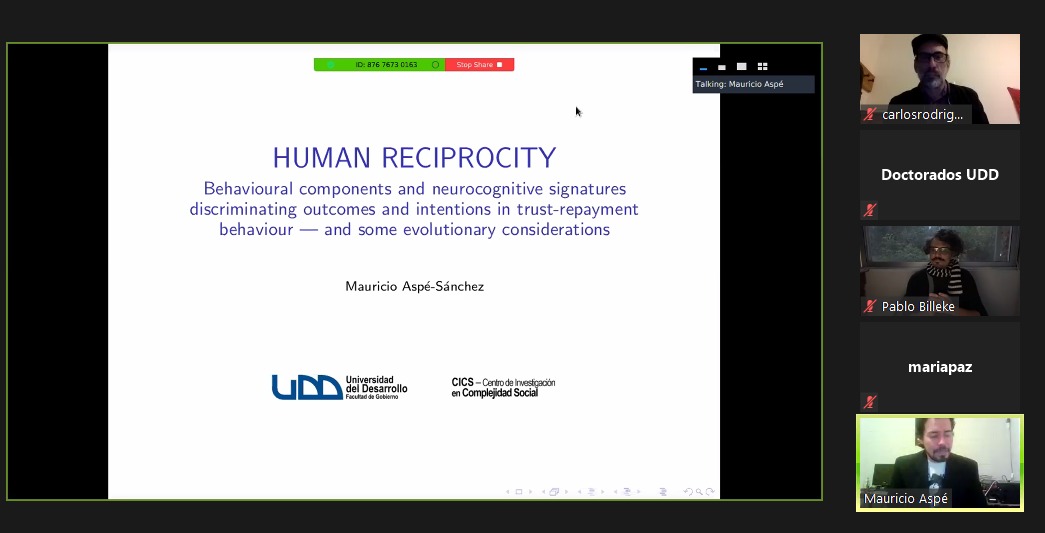Select carlosrodrig video thumbnail
This screenshot has height=533, width=1045.
tap(939, 75)
